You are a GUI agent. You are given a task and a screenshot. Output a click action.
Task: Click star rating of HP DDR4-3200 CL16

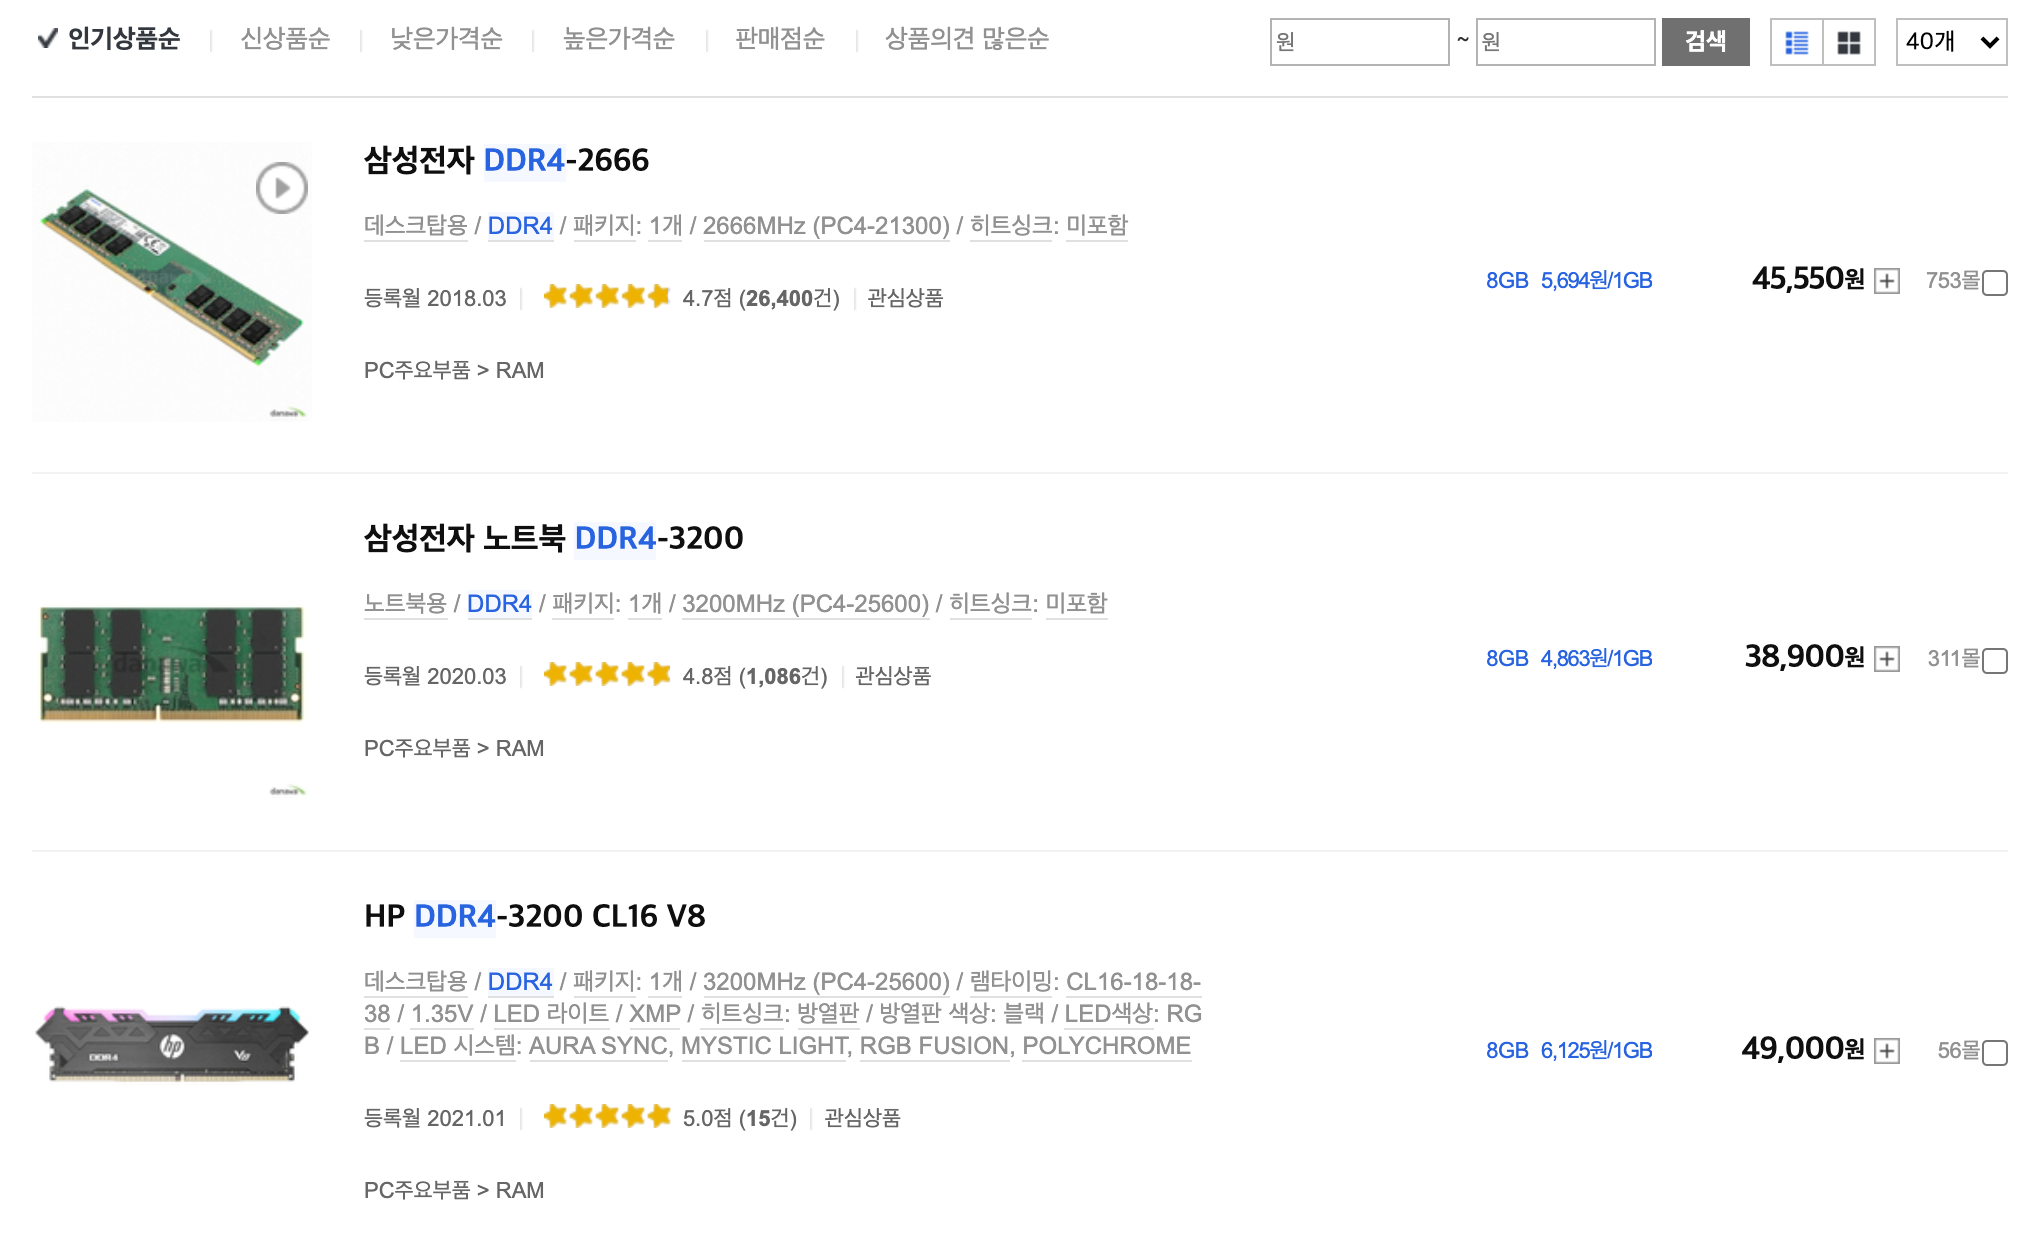[x=606, y=1117]
